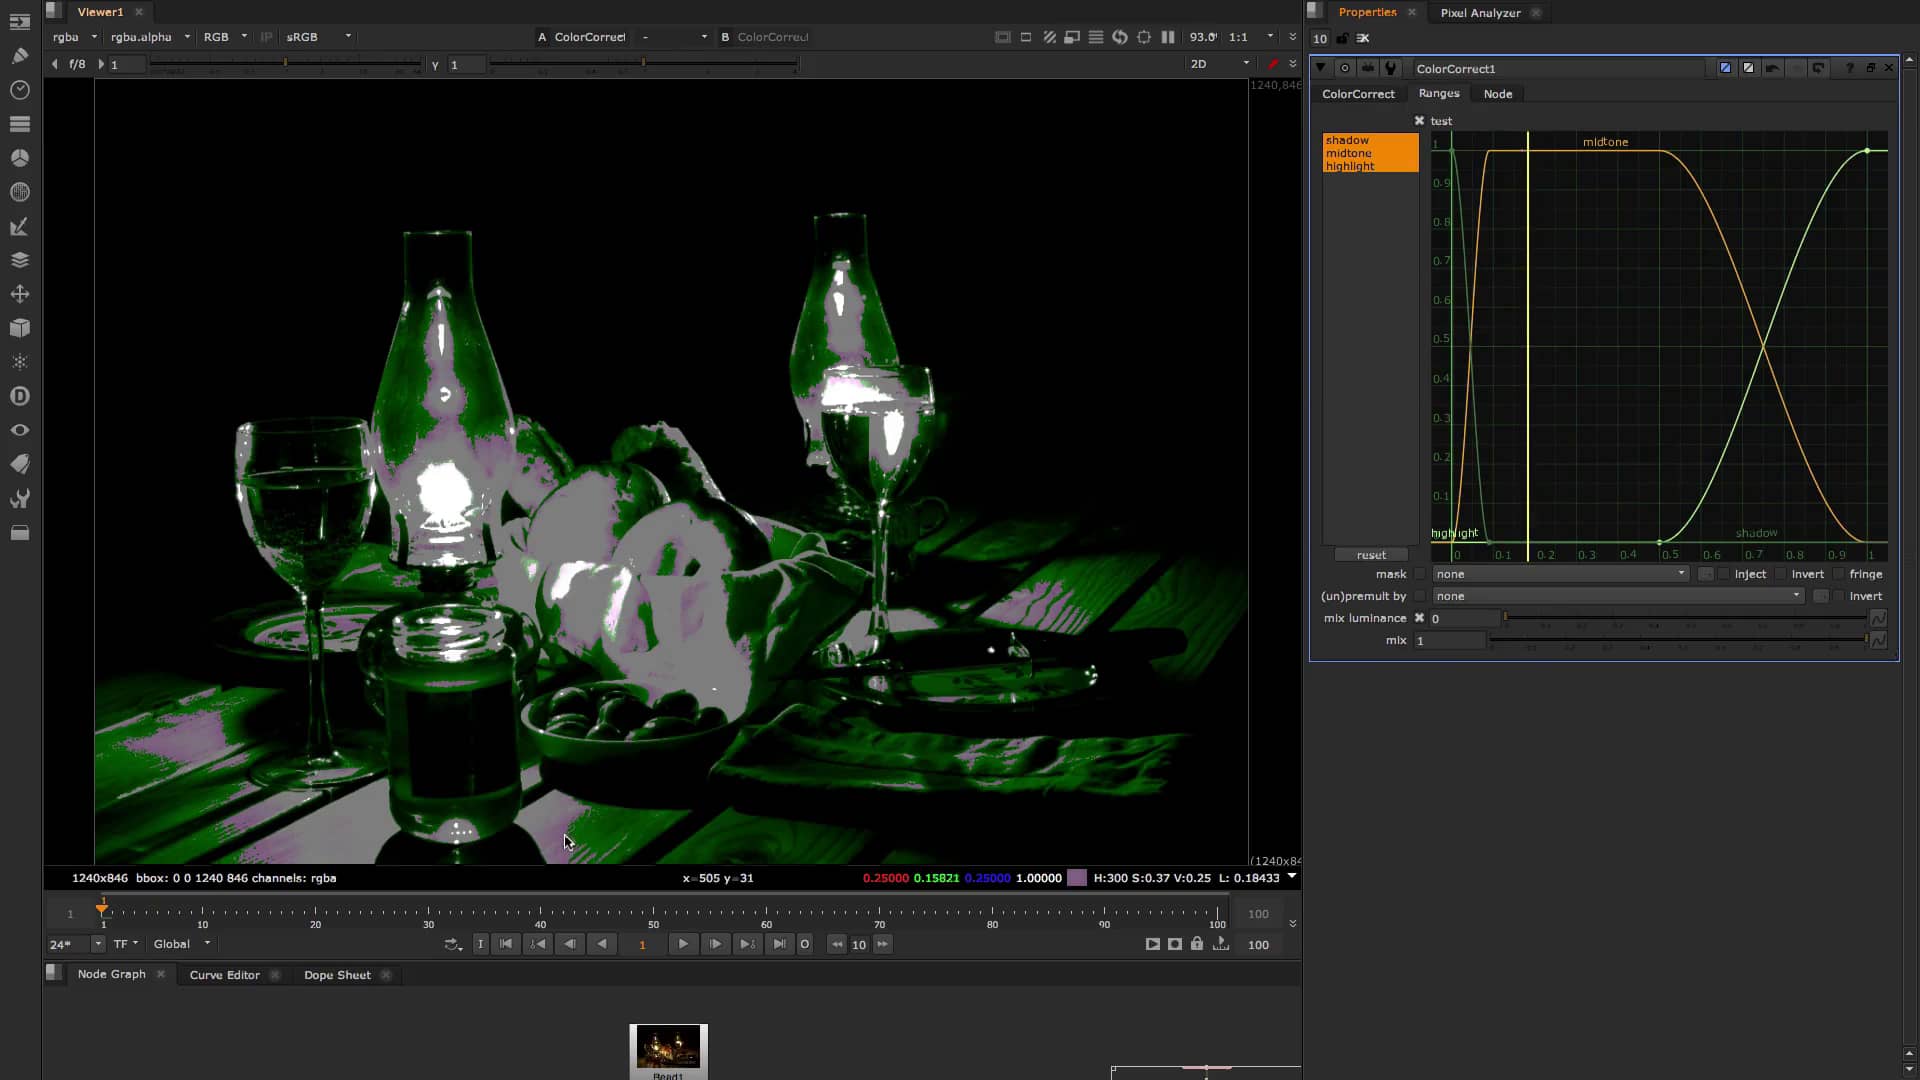This screenshot has height=1080, width=1920.
Task: Click the Views eye icon in the left toolbar
Action: click(x=20, y=429)
